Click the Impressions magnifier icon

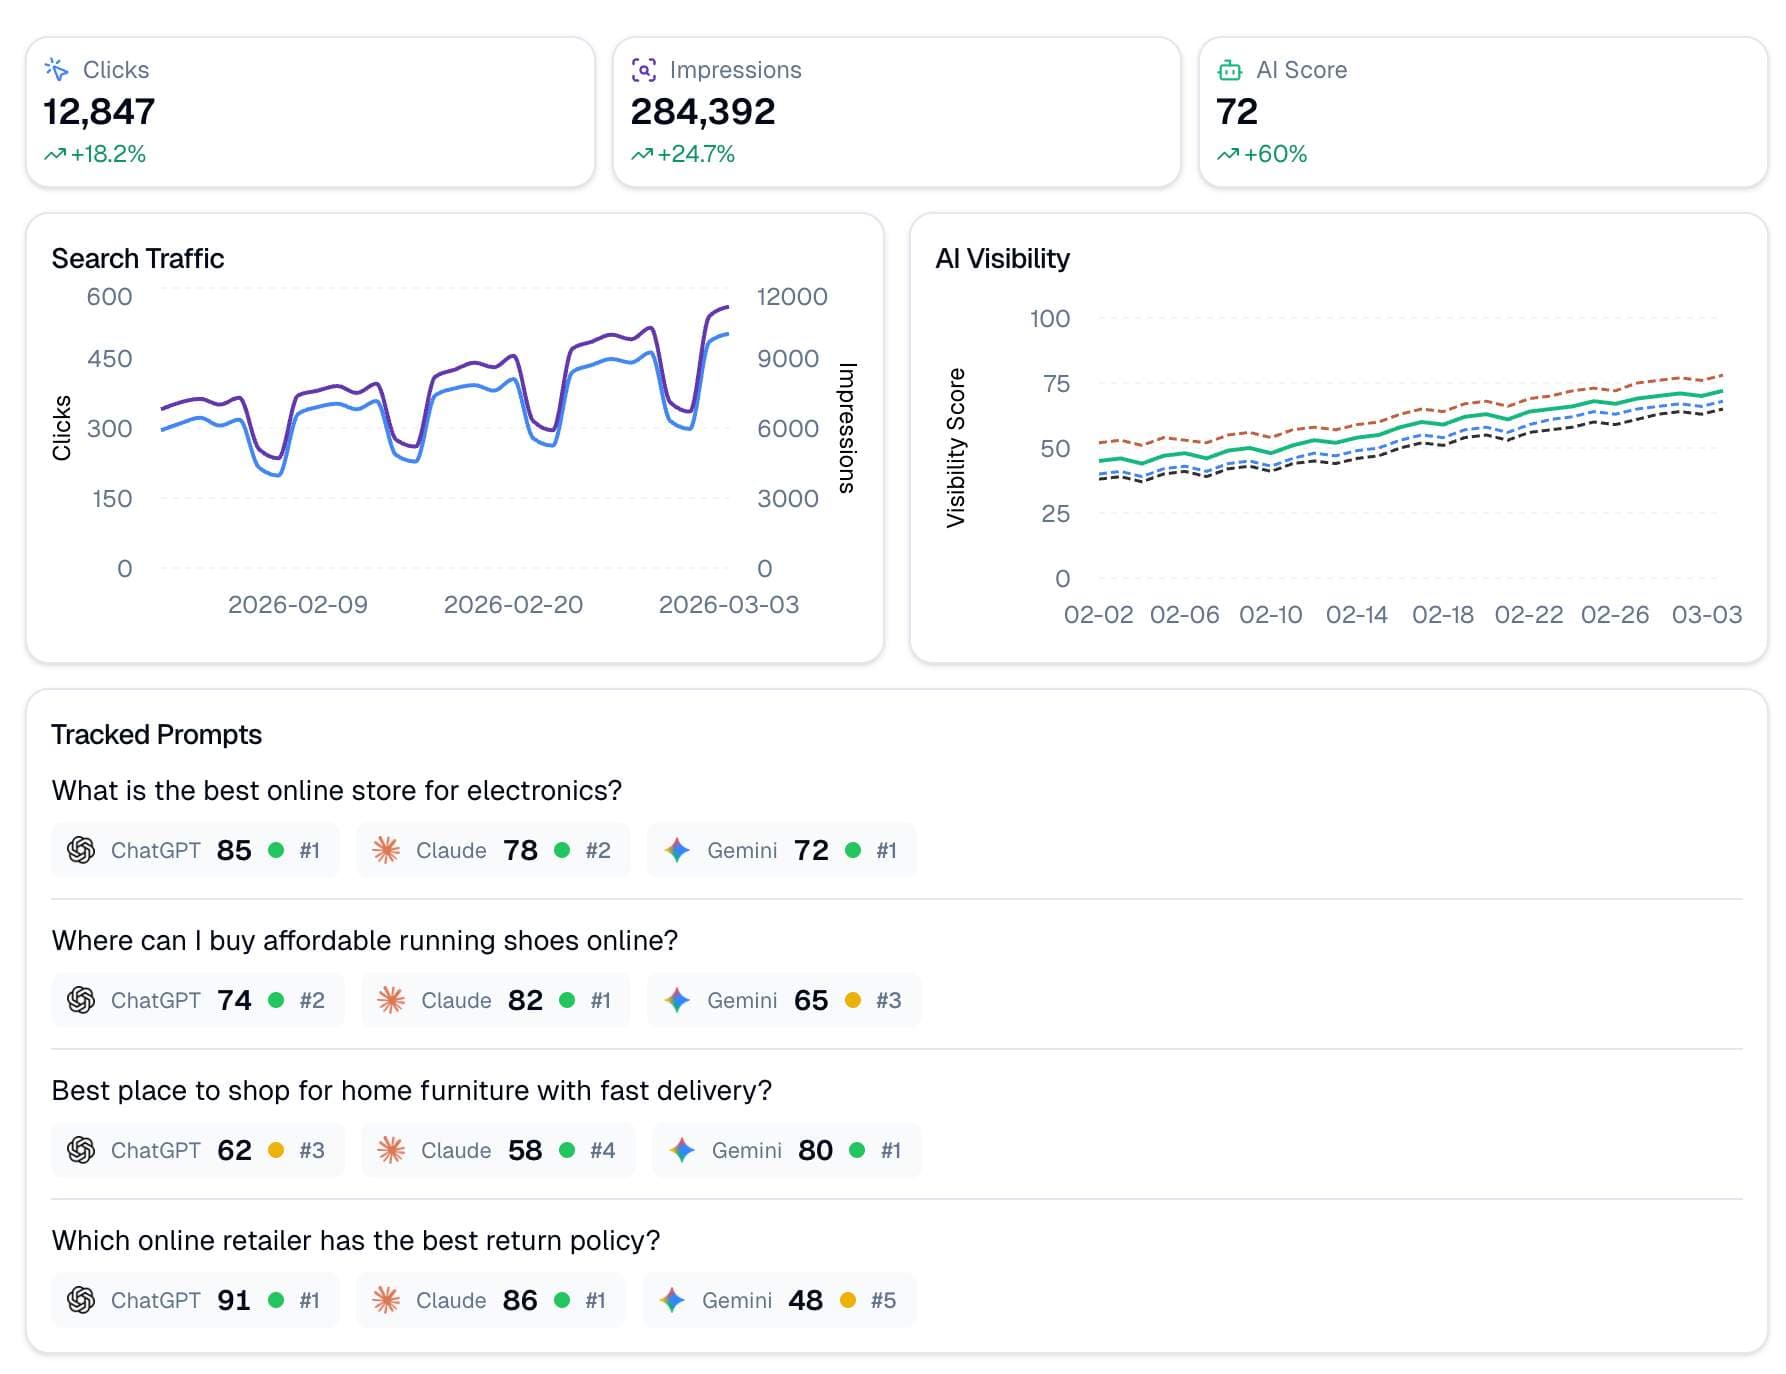tap(643, 70)
